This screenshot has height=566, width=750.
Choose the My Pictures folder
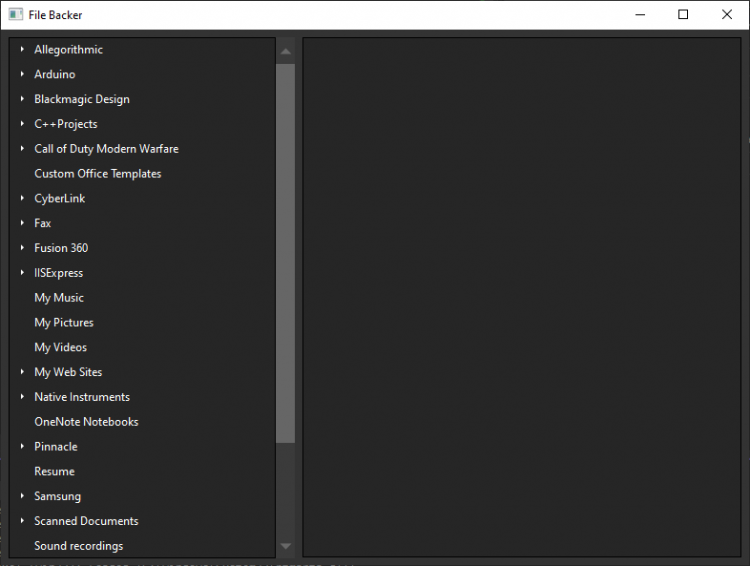pyautogui.click(x=64, y=323)
